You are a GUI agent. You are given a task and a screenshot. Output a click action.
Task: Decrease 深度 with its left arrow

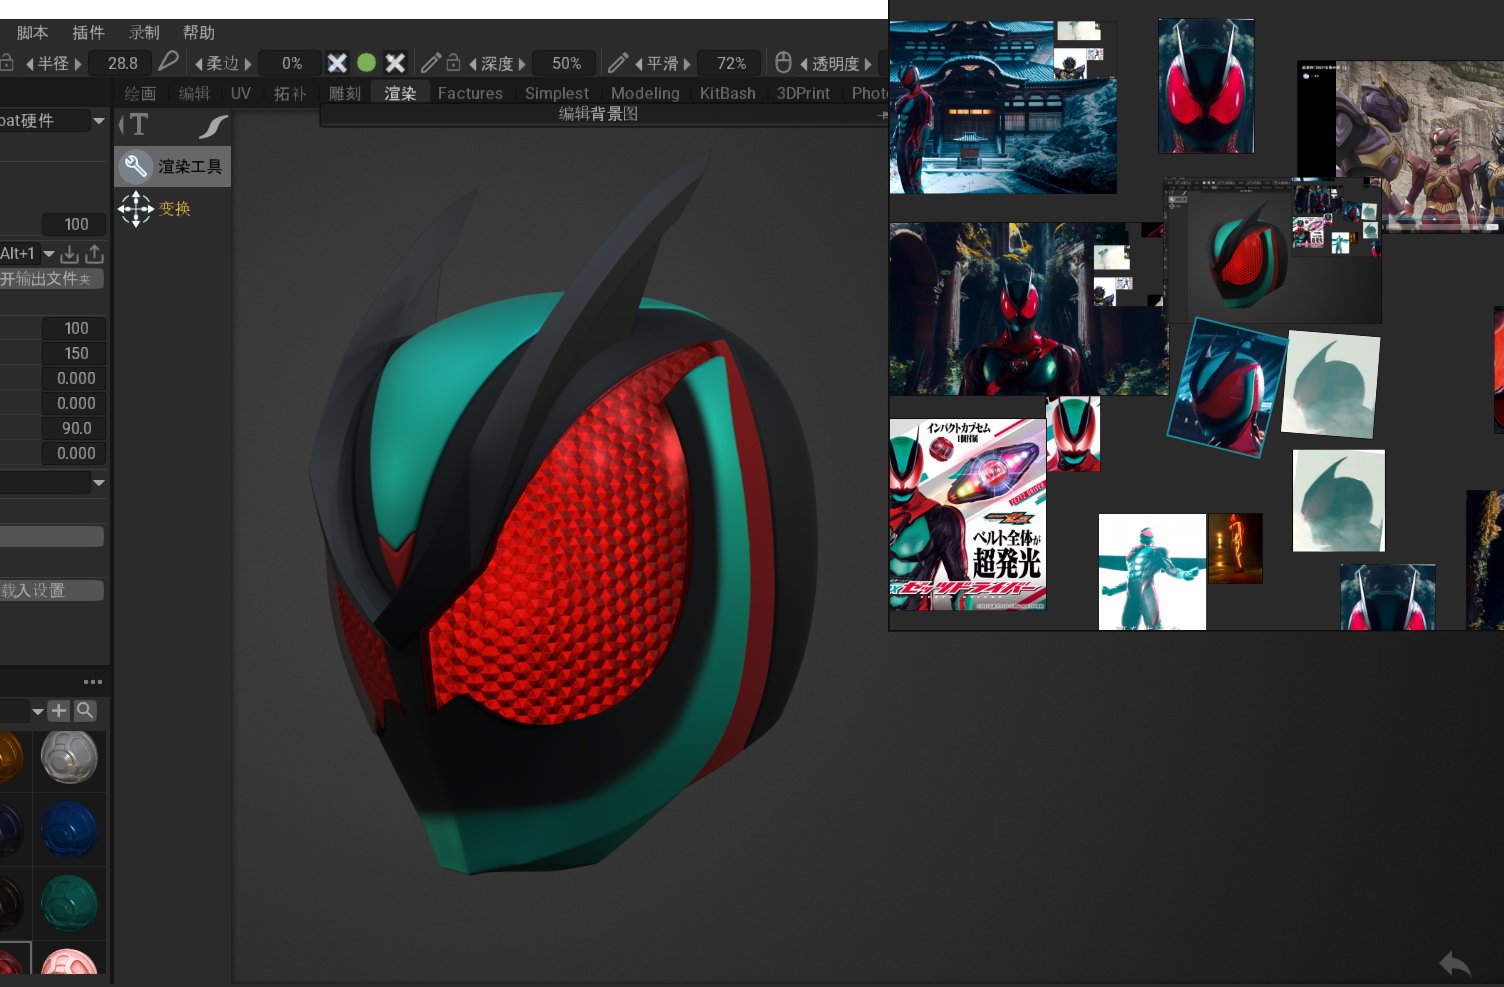[472, 64]
